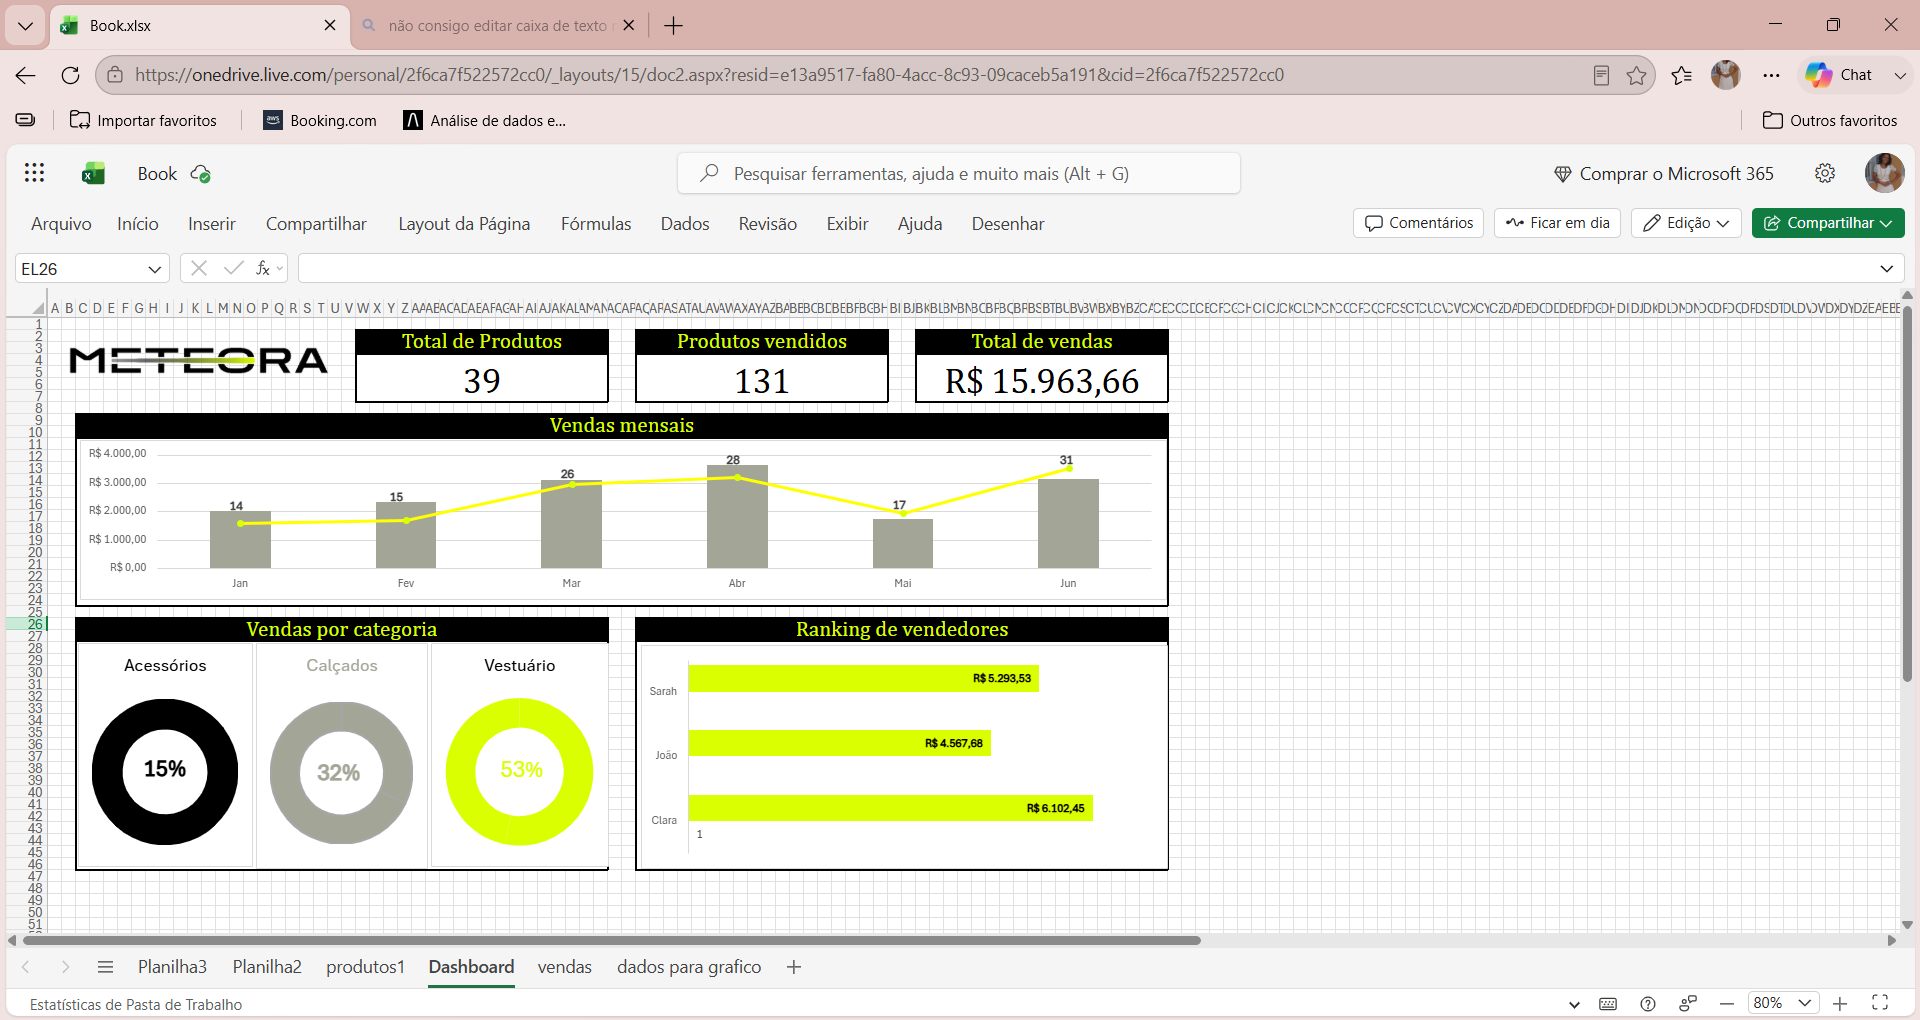Add a new sheet with plus icon
The height and width of the screenshot is (1020, 1920).
tap(794, 967)
